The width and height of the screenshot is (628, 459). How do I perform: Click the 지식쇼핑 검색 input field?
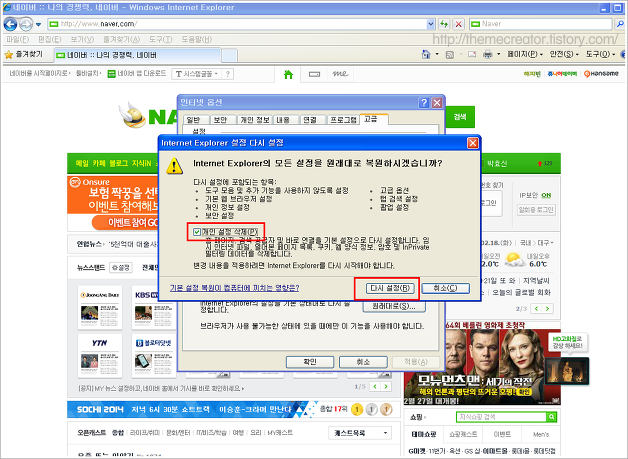click(x=501, y=417)
